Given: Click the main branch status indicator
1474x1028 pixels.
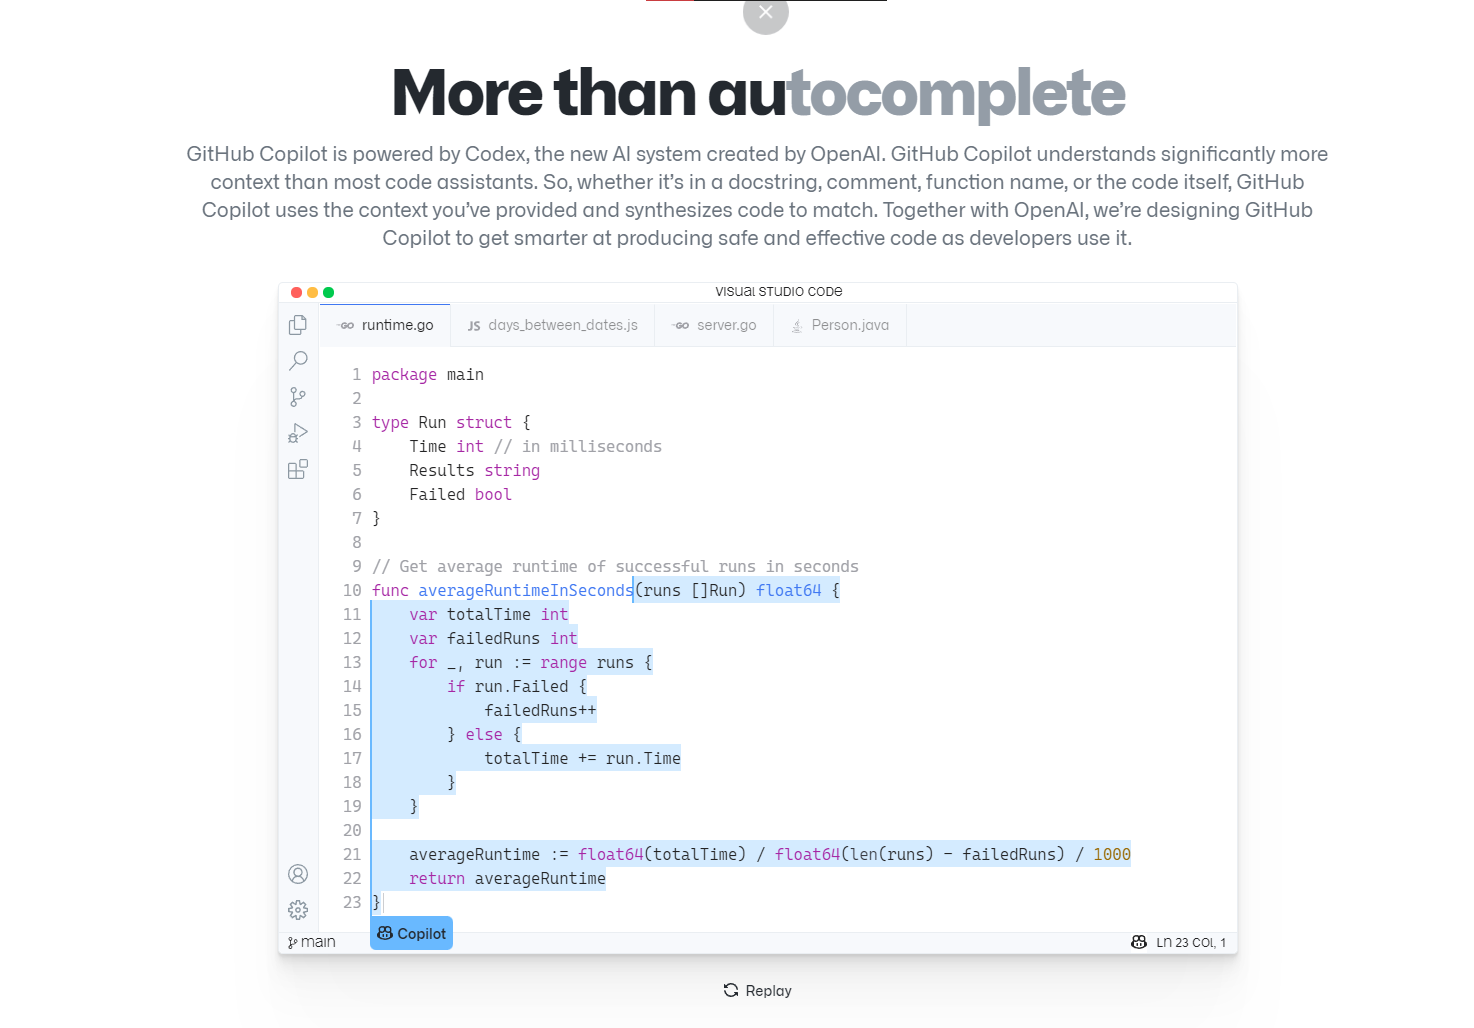Looking at the screenshot, I should 312,942.
